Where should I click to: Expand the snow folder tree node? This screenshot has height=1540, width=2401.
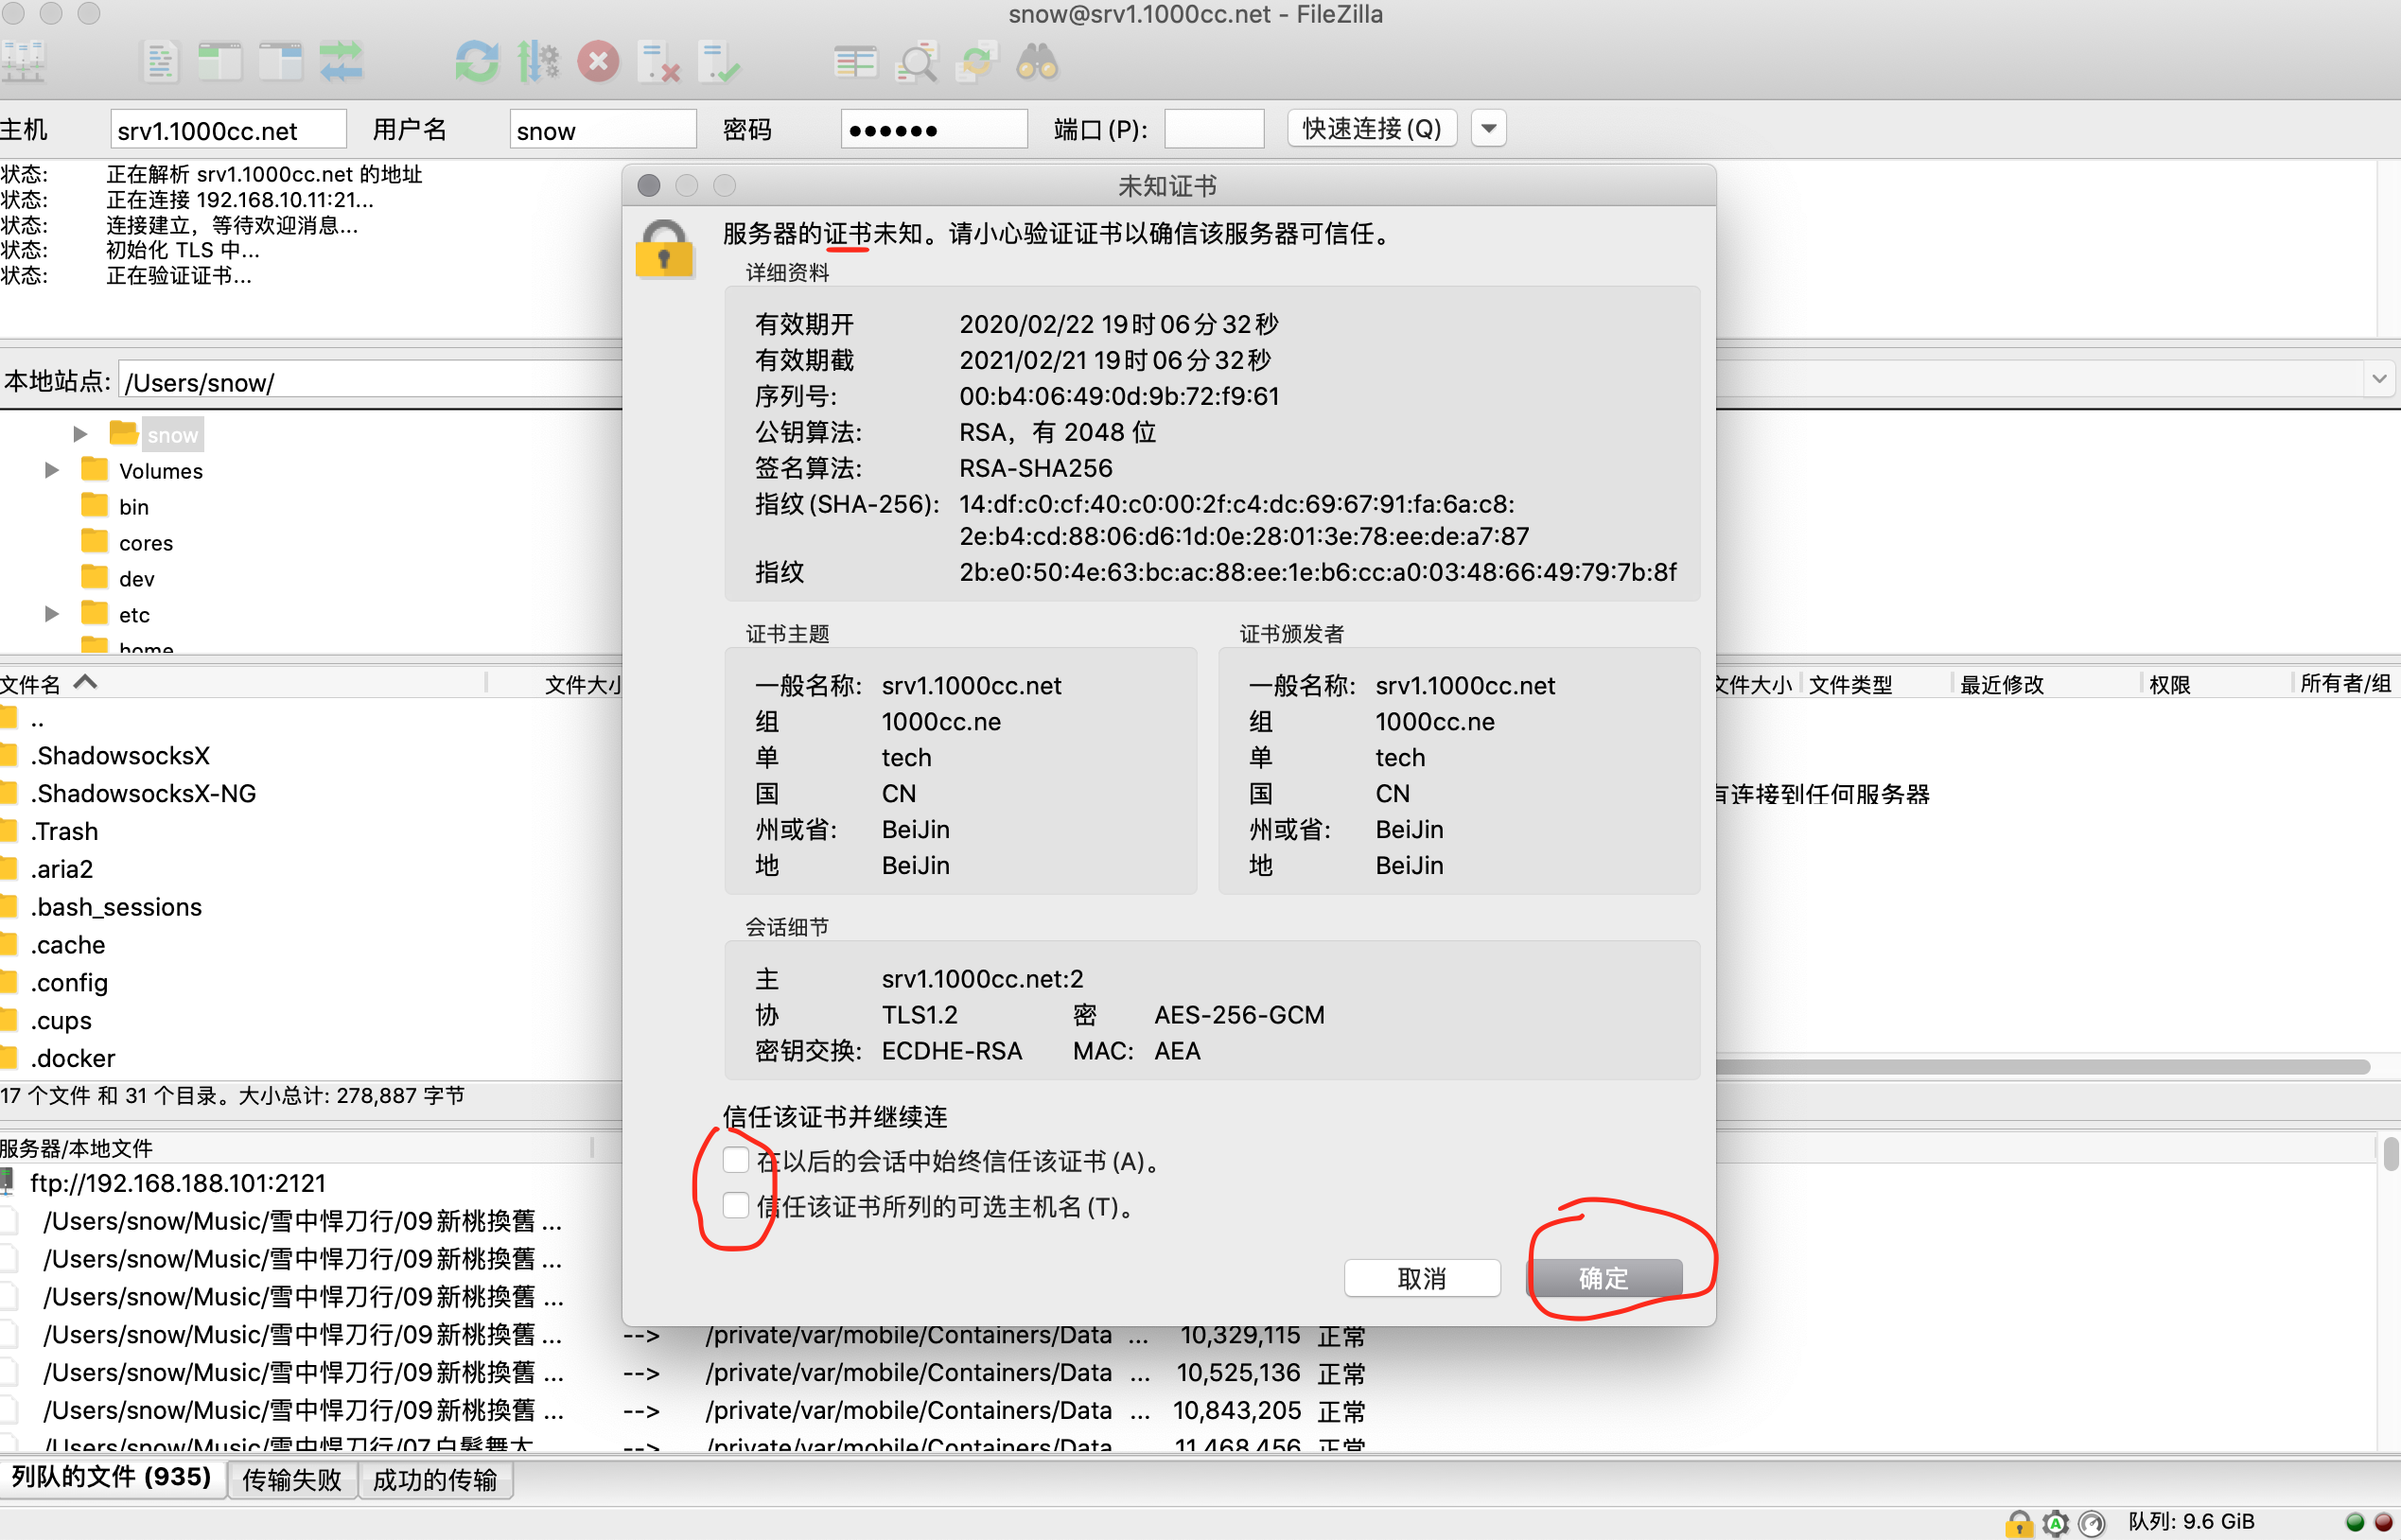pyautogui.click(x=80, y=434)
